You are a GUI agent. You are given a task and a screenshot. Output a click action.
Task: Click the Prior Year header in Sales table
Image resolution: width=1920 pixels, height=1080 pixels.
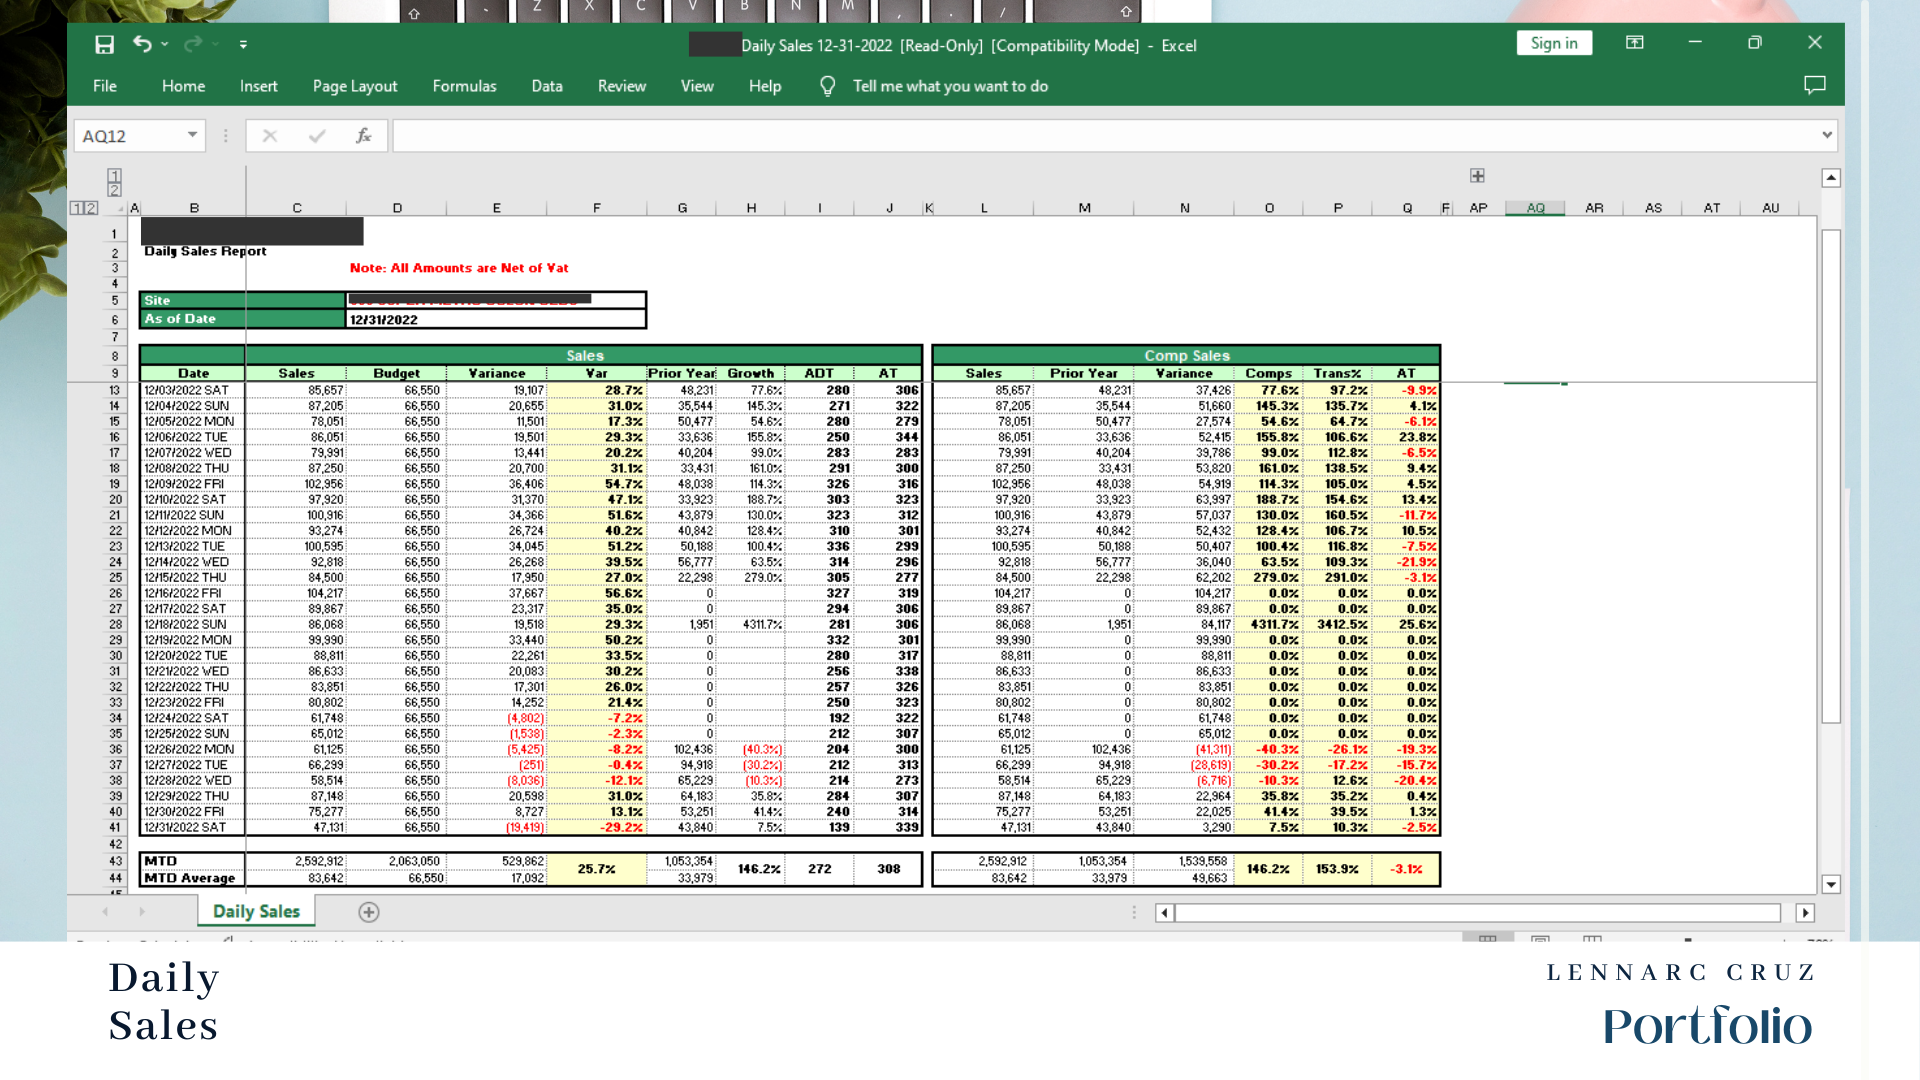[682, 373]
